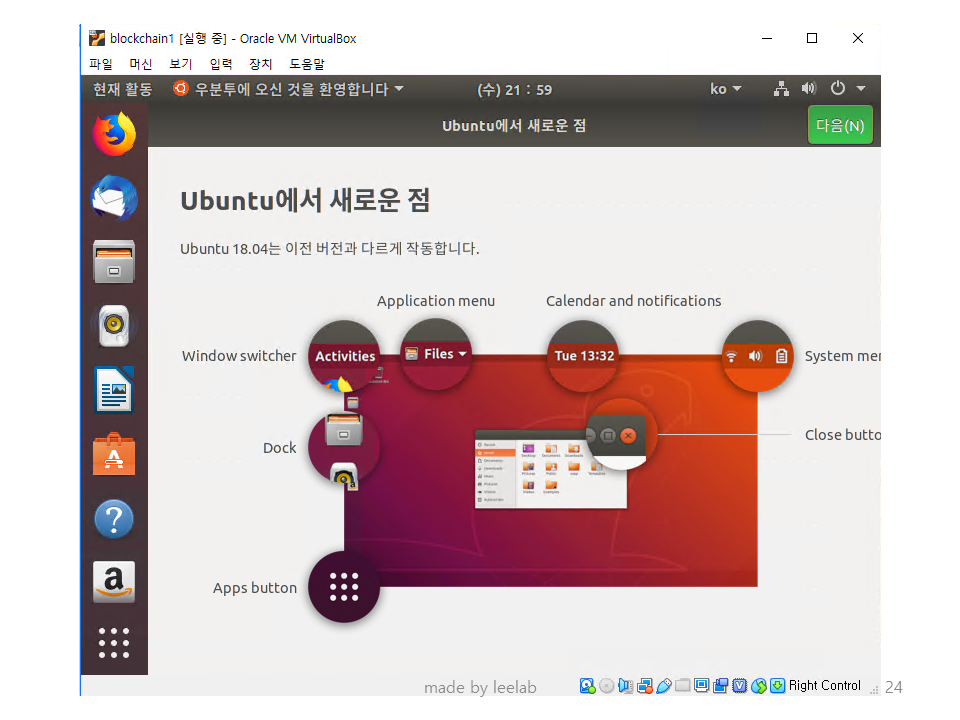Screen dimensions: 960x720
Task: Click the Apps button text label
Action: point(255,588)
